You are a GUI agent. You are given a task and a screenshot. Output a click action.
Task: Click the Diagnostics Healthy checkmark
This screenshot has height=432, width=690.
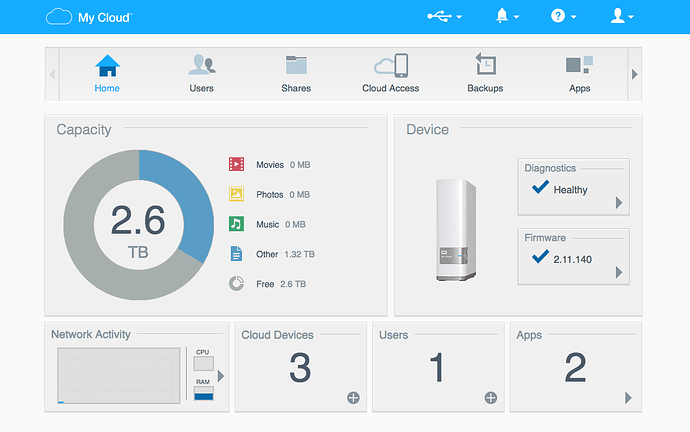tap(540, 187)
